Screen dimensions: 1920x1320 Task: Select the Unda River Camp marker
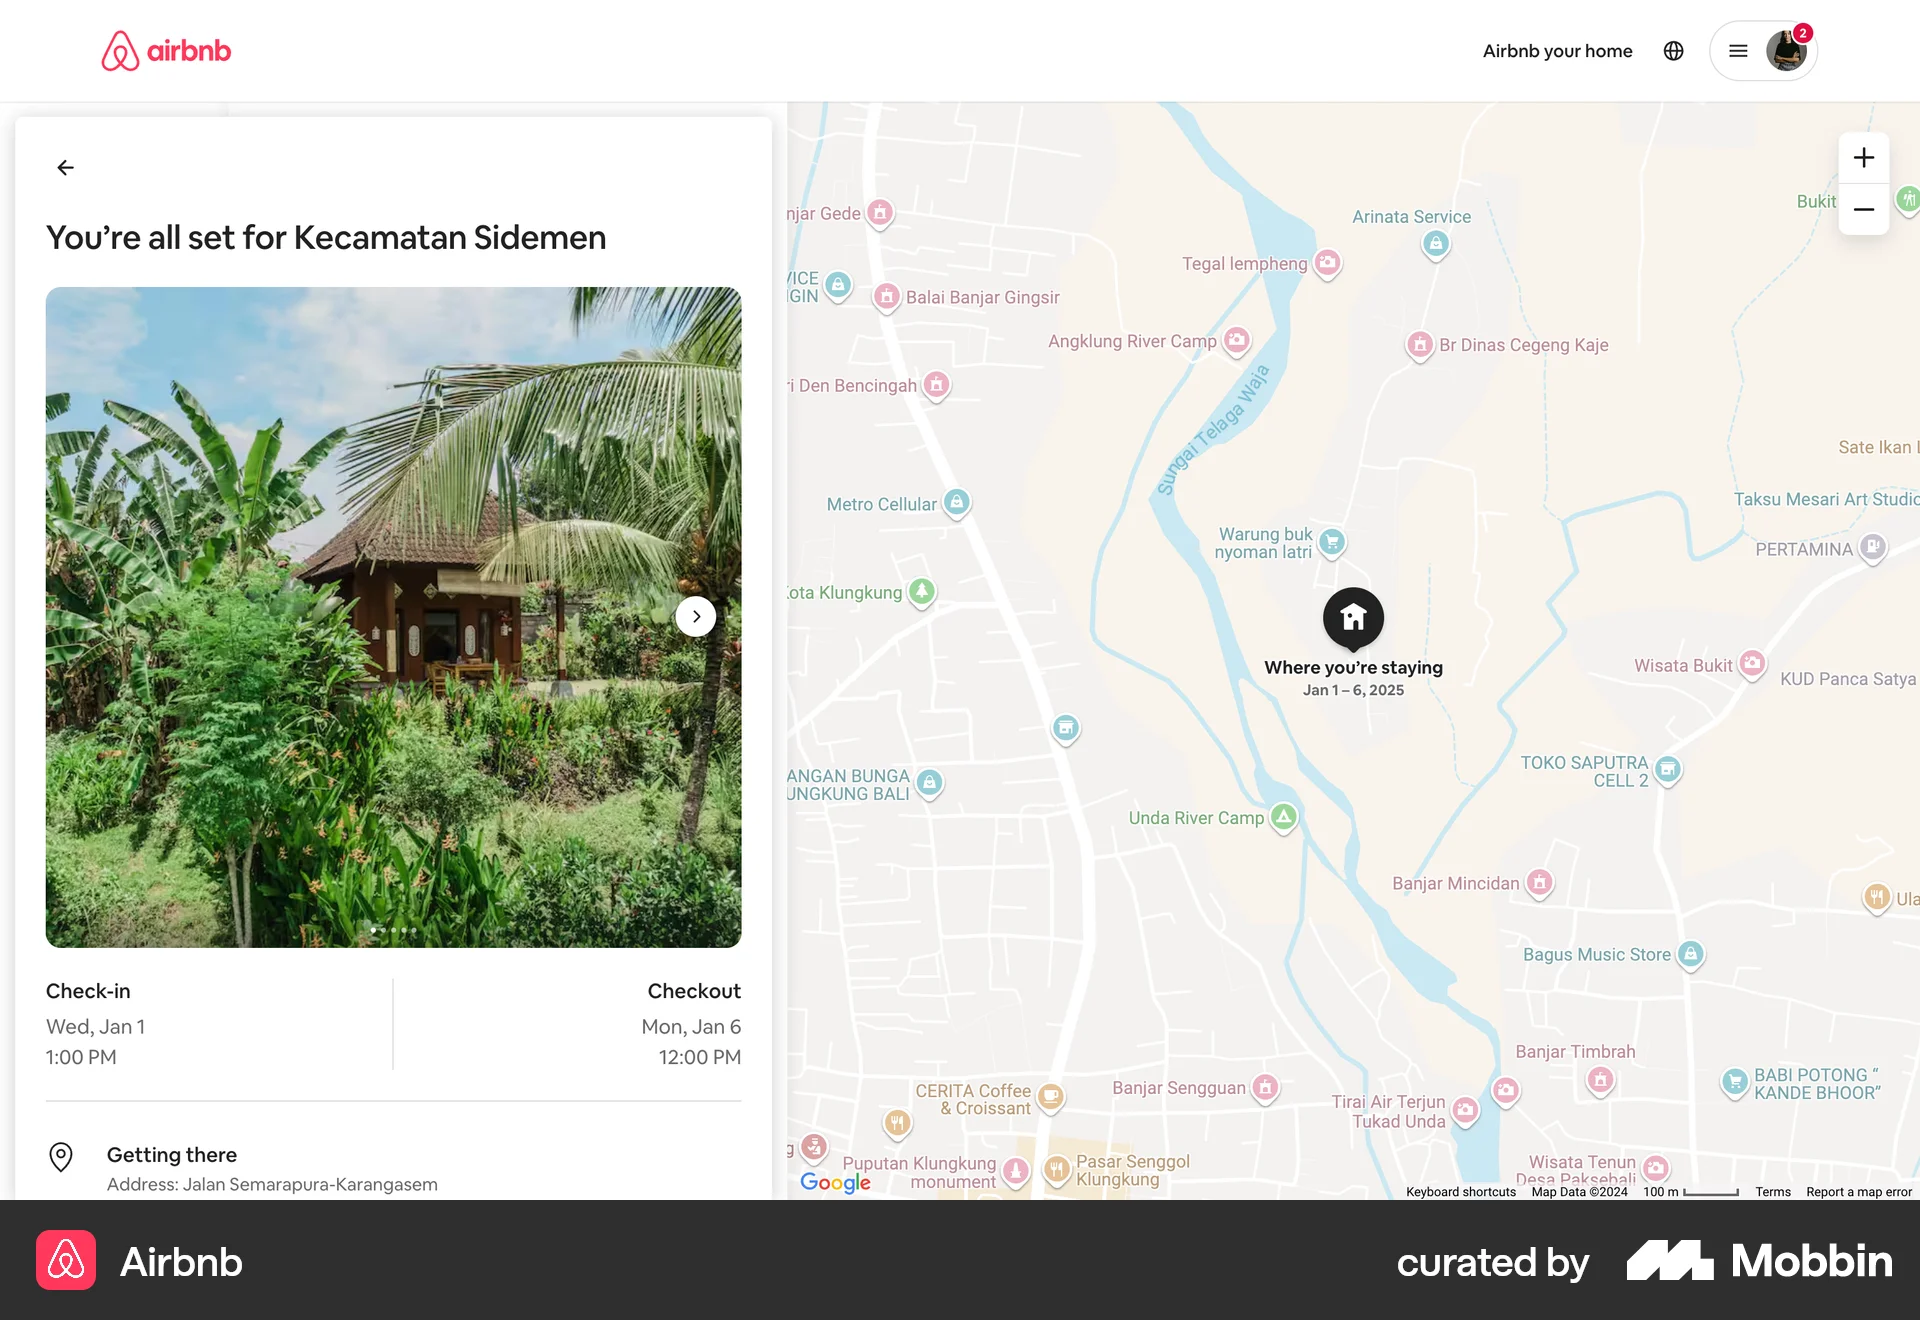(1286, 817)
